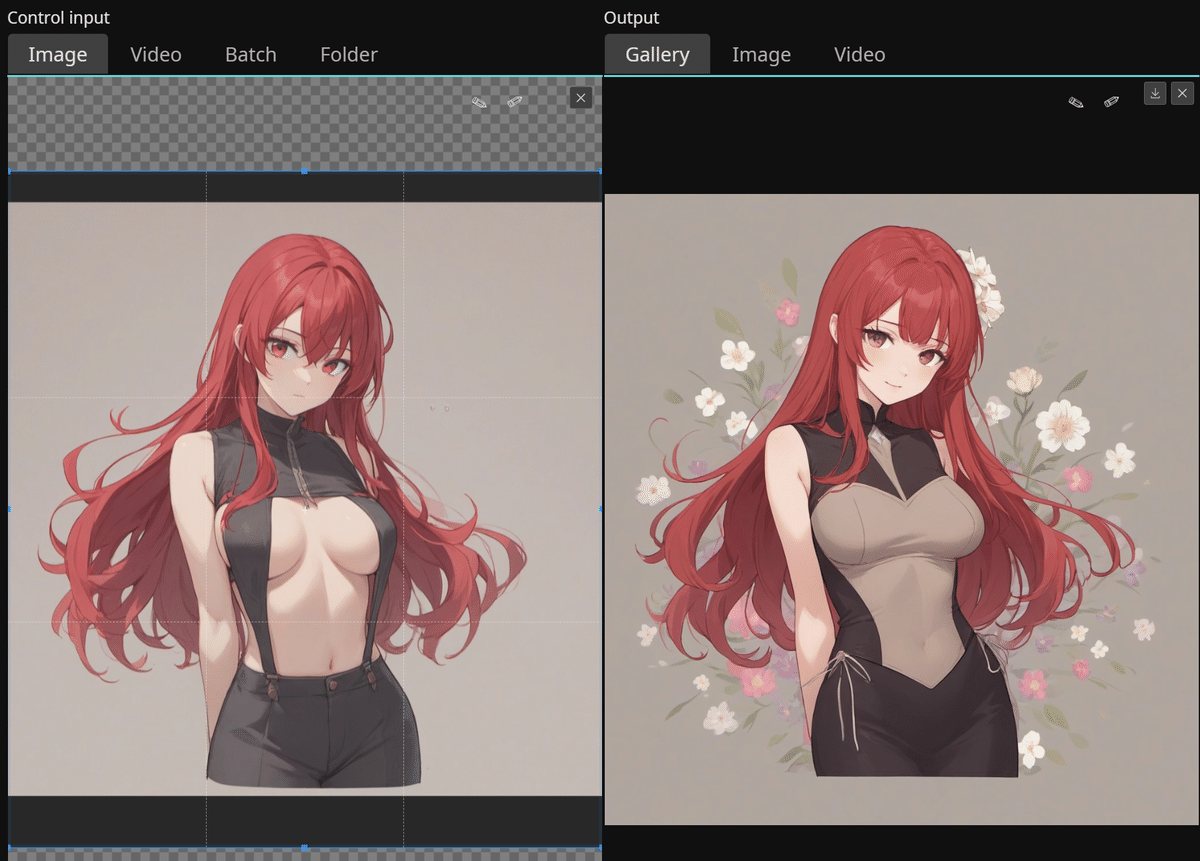Select the Gallery tab in the Output panel

[x=657, y=54]
